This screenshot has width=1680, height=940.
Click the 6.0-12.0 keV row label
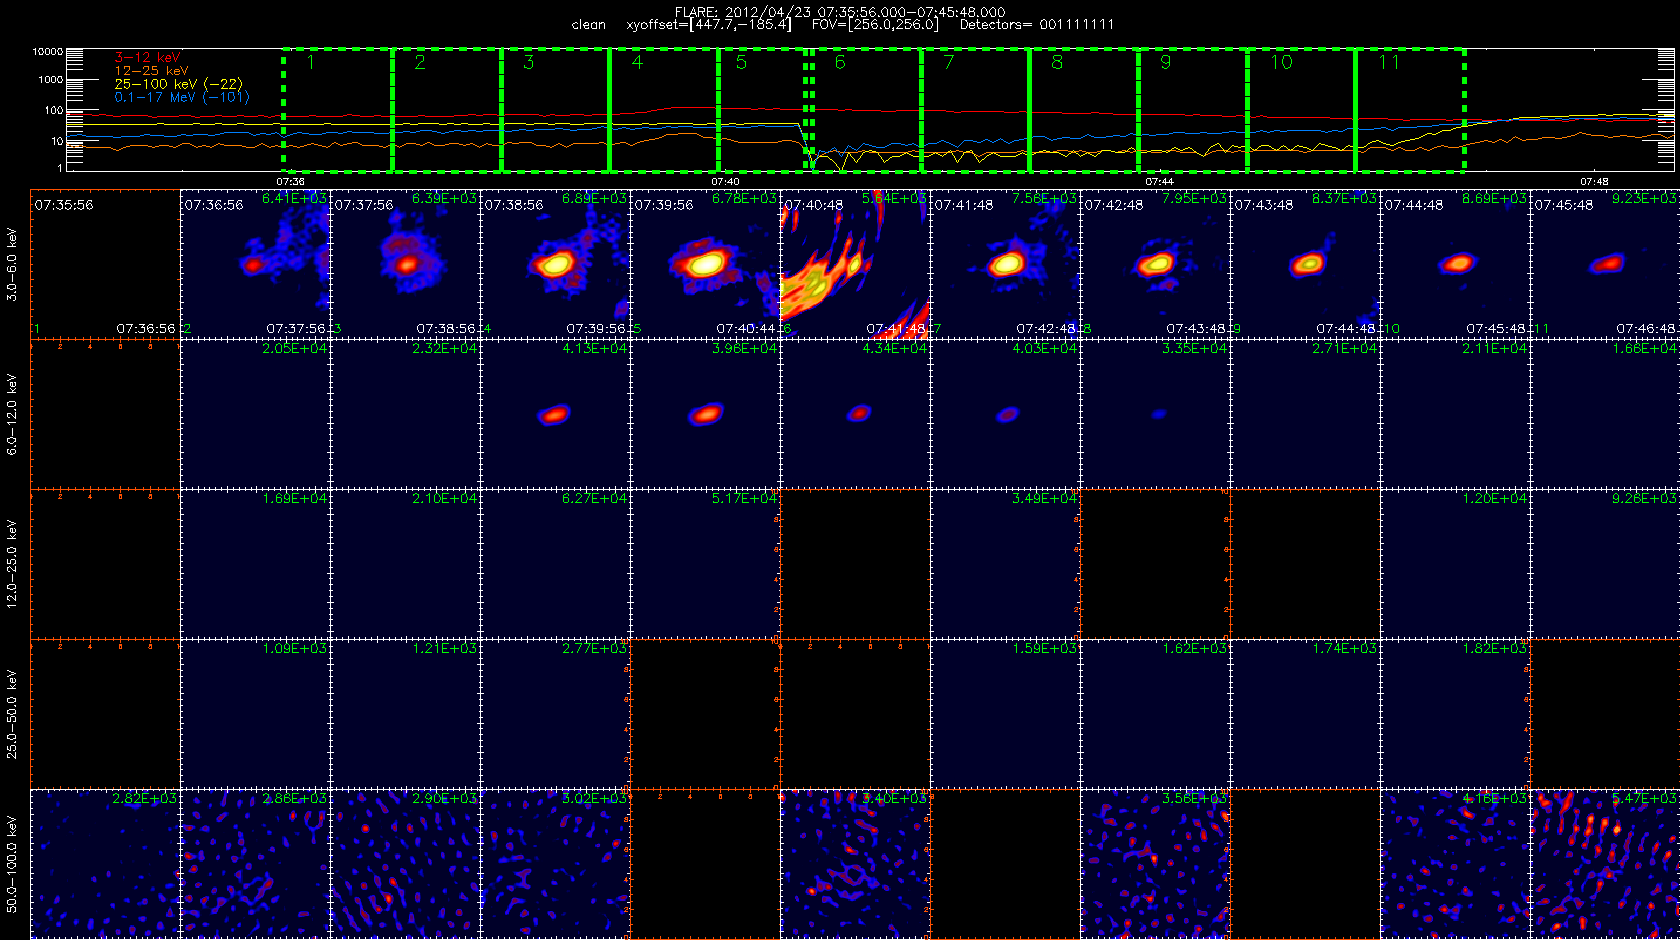point(12,414)
